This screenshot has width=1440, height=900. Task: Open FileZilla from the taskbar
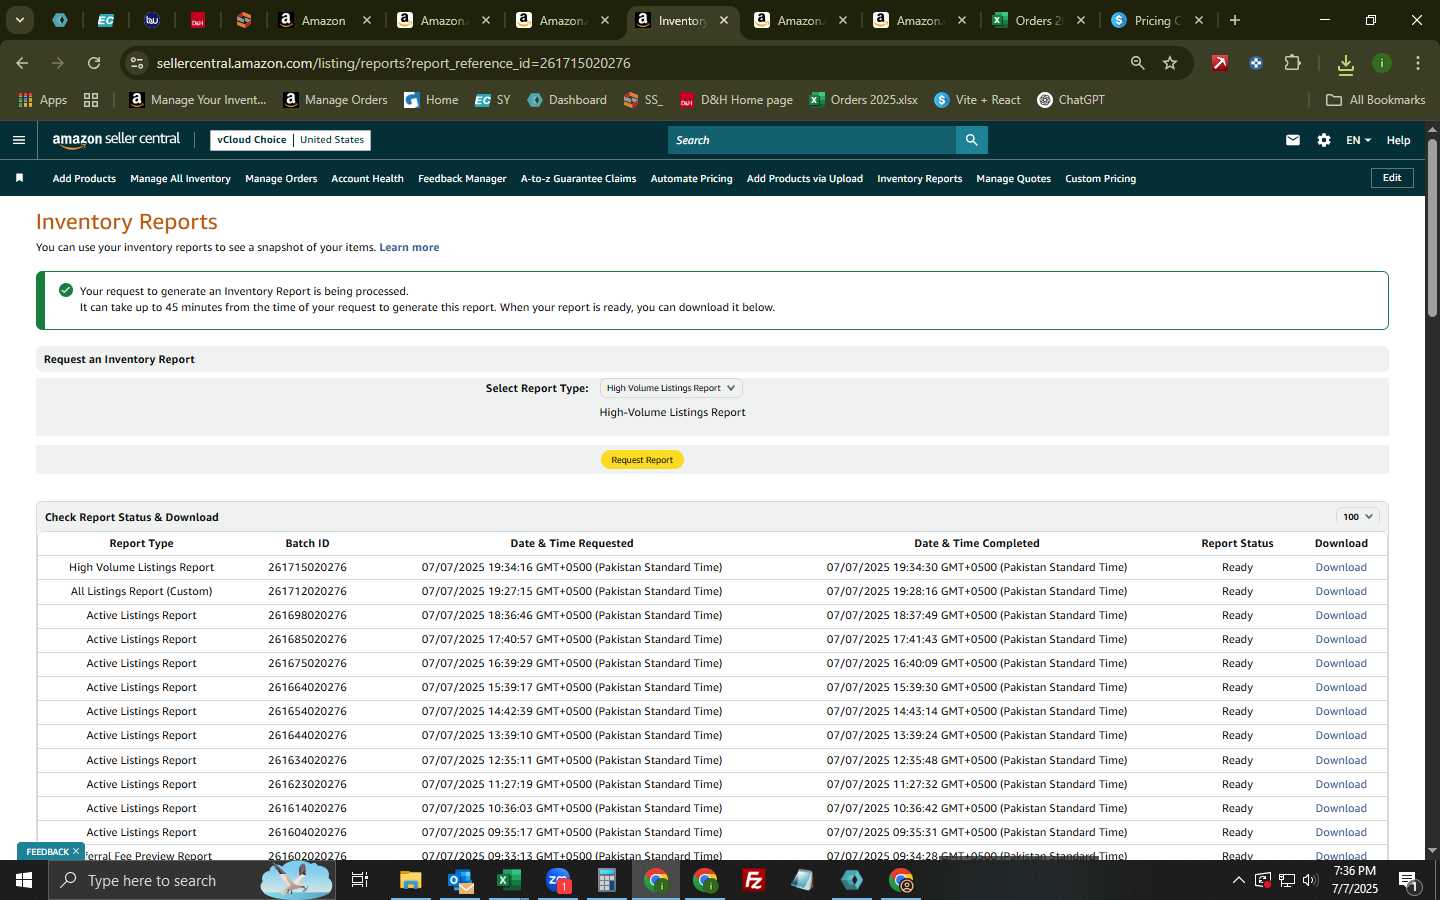click(x=754, y=880)
